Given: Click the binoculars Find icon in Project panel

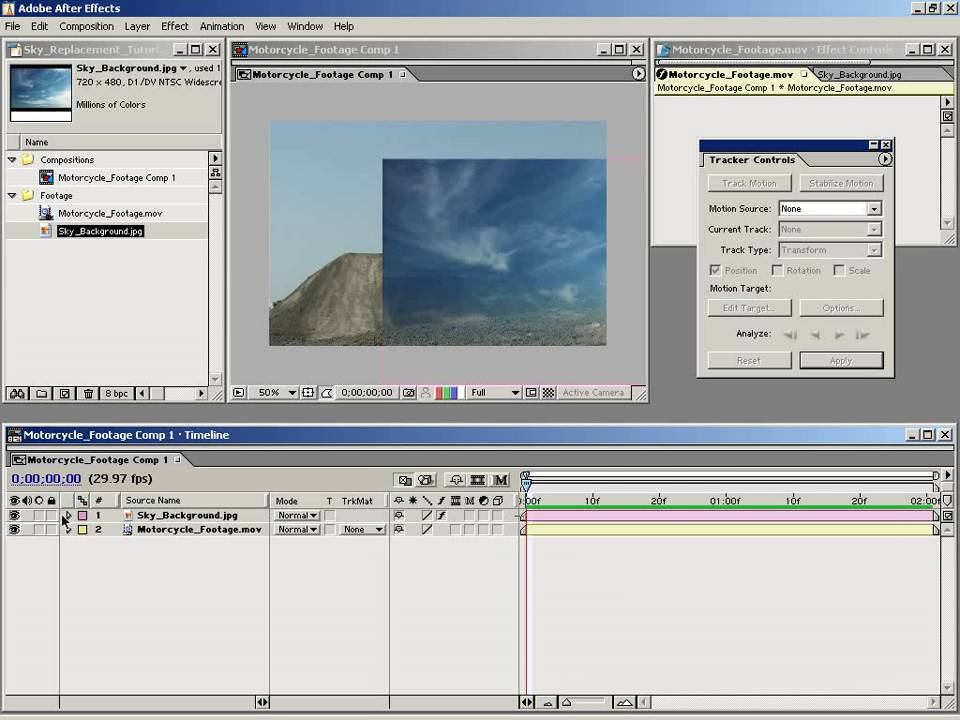Looking at the screenshot, I should tap(16, 394).
